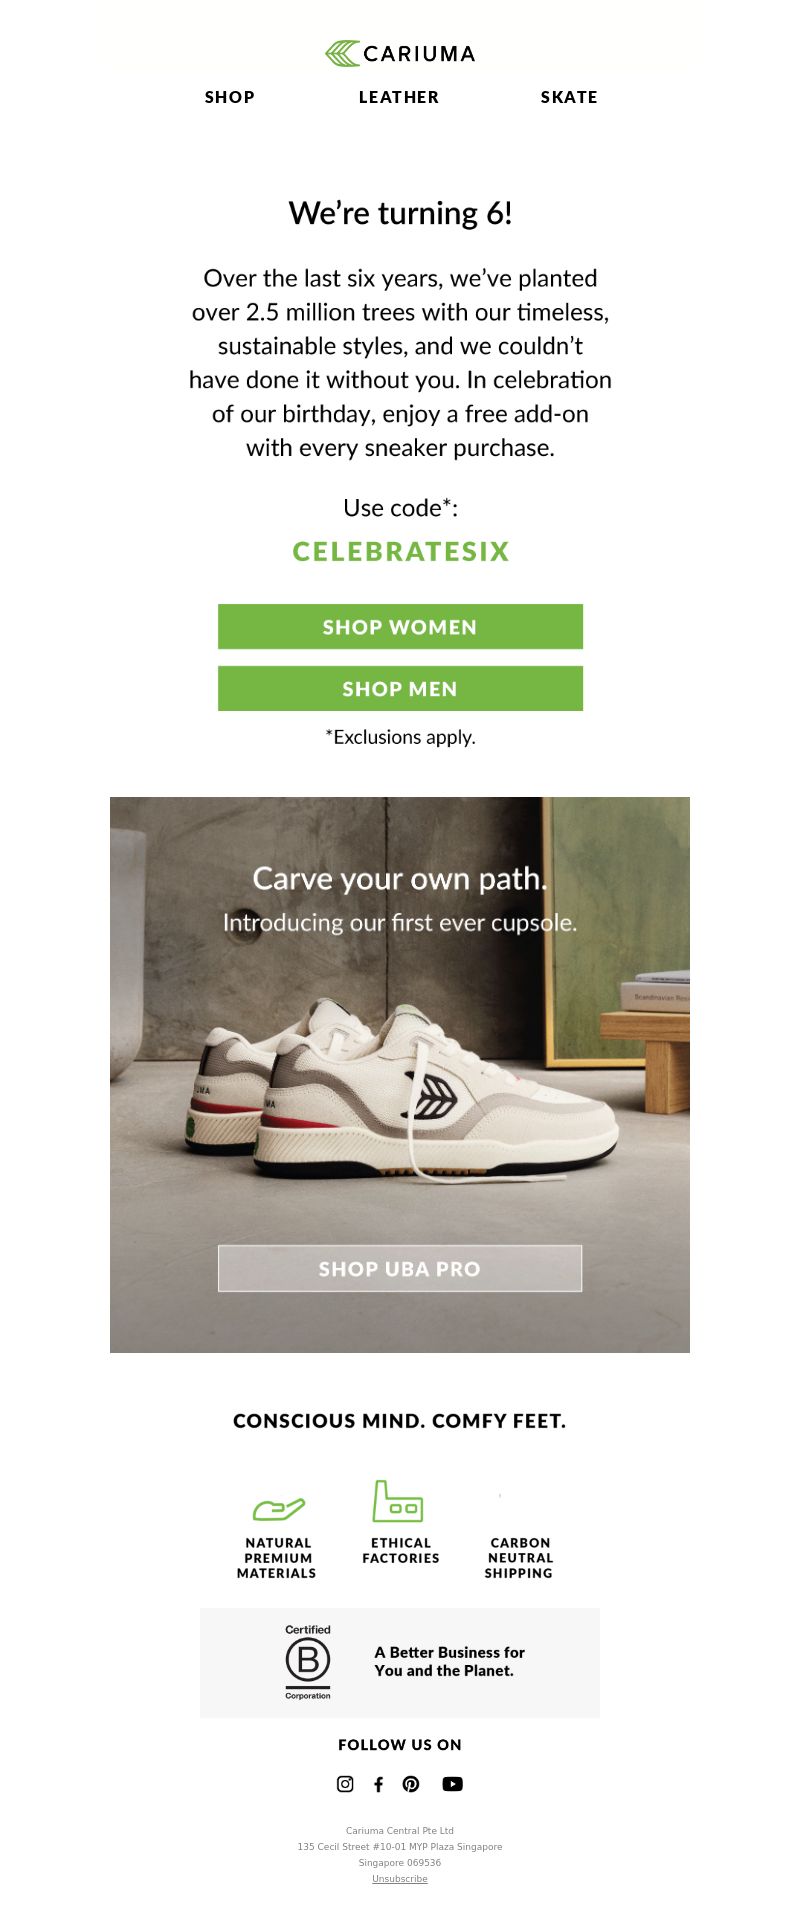The height and width of the screenshot is (1928, 800).
Task: Open the Facebook icon
Action: click(378, 1784)
